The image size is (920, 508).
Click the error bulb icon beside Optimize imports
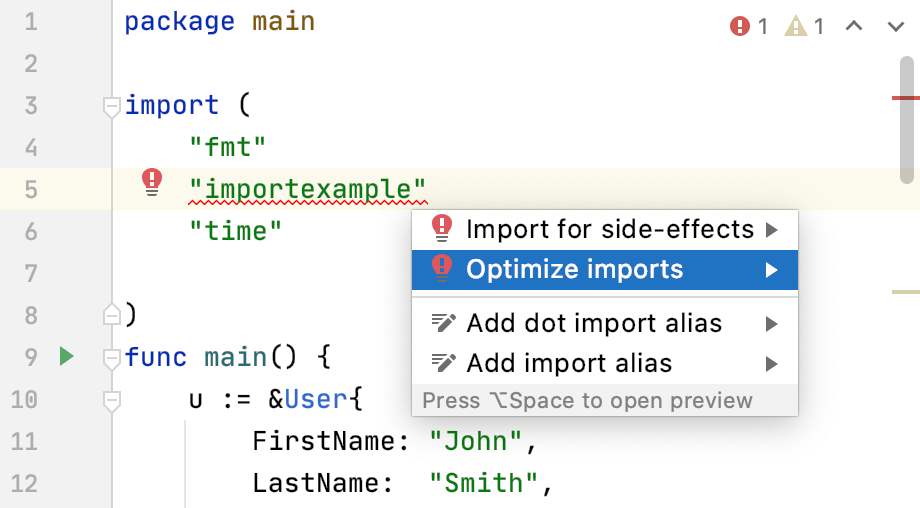[441, 269]
